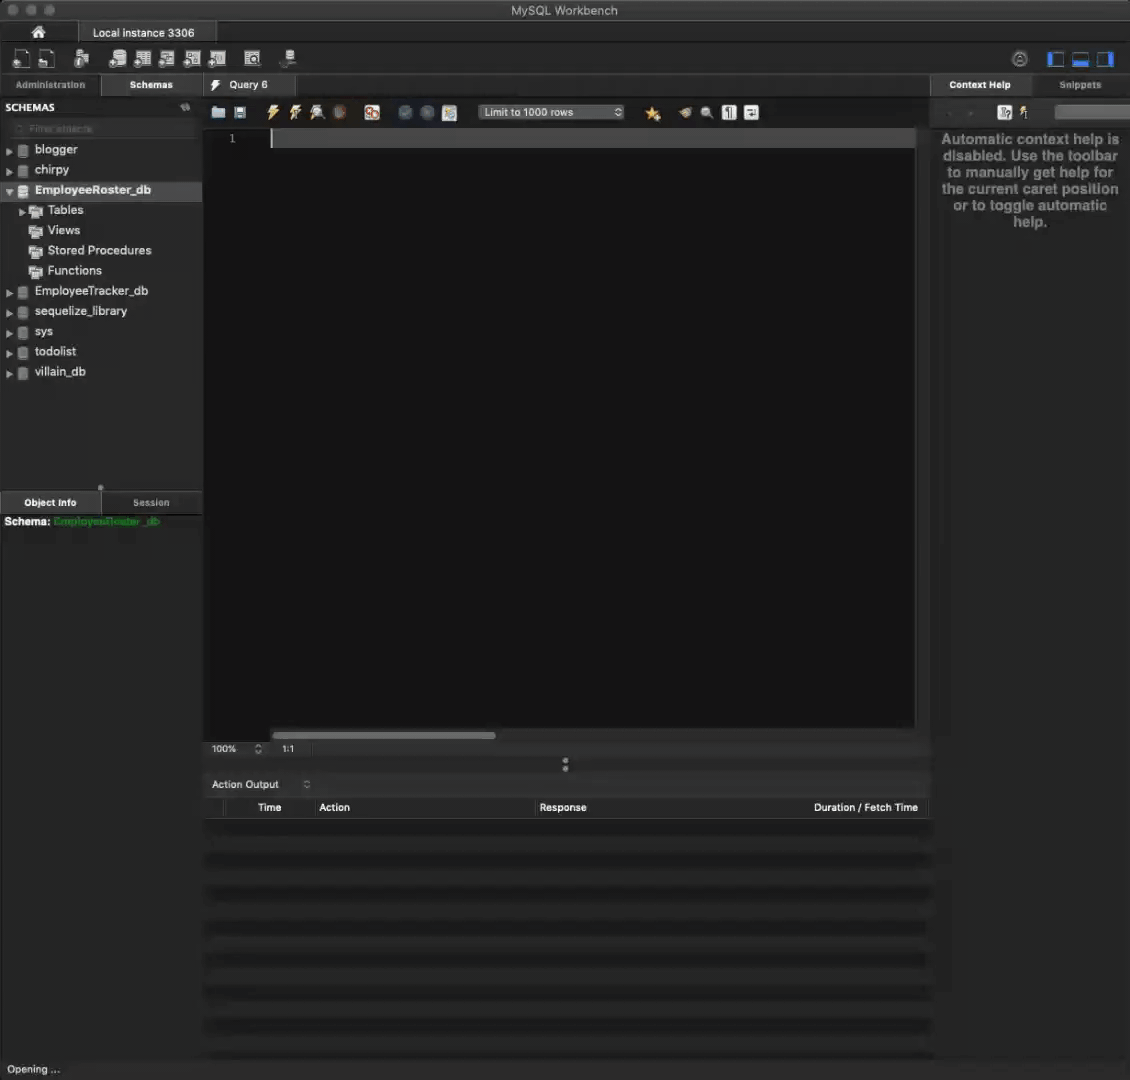
Task: Create a new stored procedure icon
Action: tap(192, 58)
